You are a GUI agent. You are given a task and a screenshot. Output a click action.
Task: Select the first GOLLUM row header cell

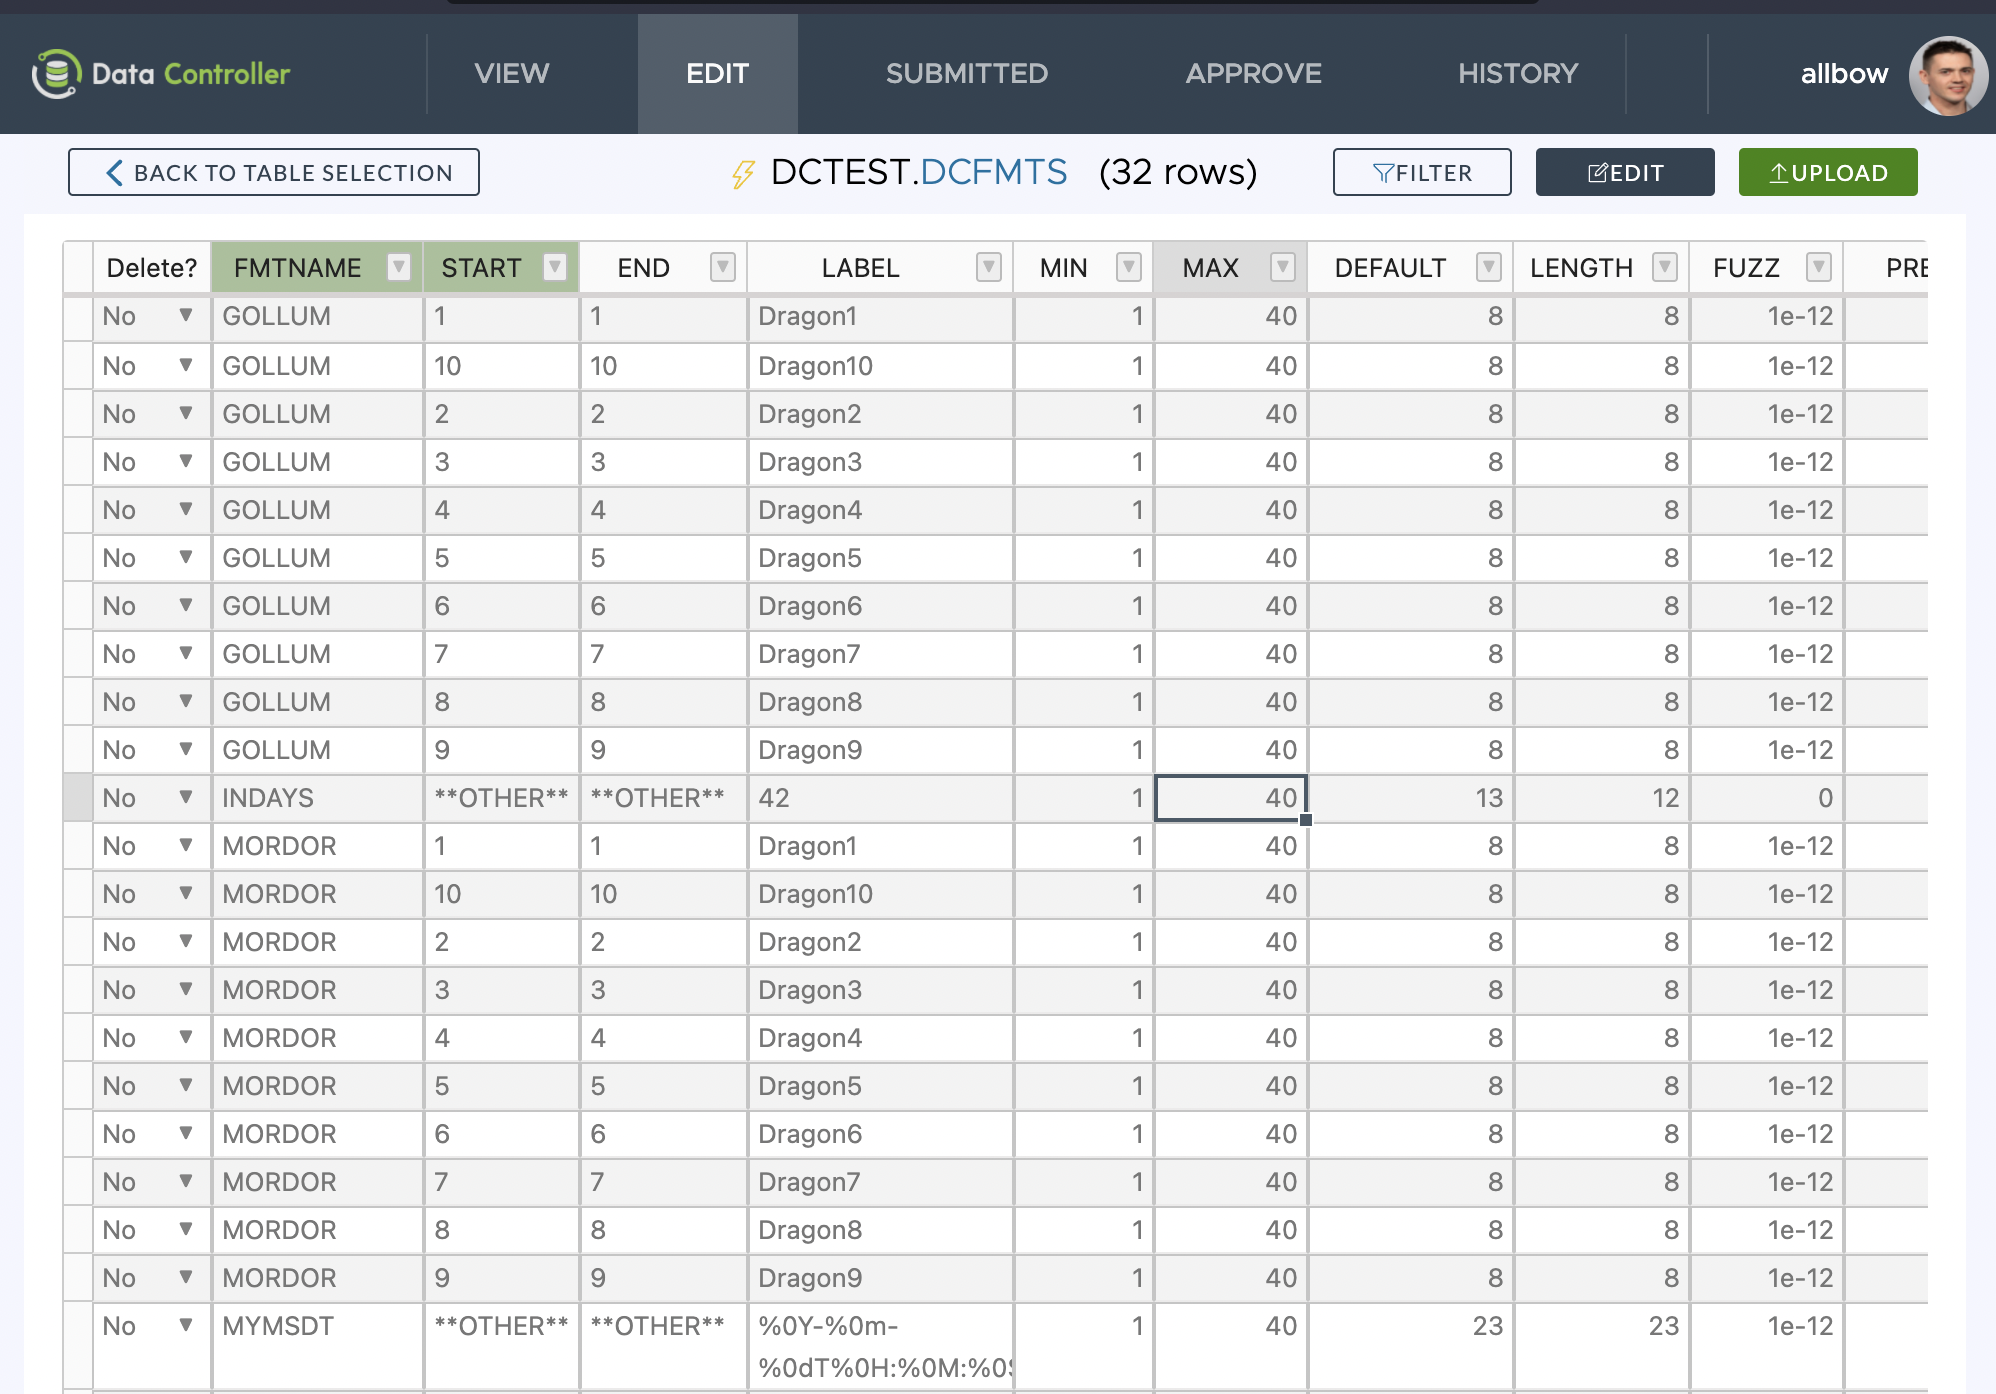pos(78,317)
